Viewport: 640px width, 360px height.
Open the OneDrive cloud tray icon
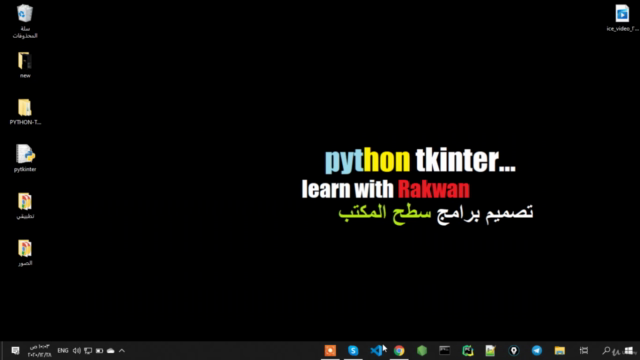pyautogui.click(x=111, y=351)
